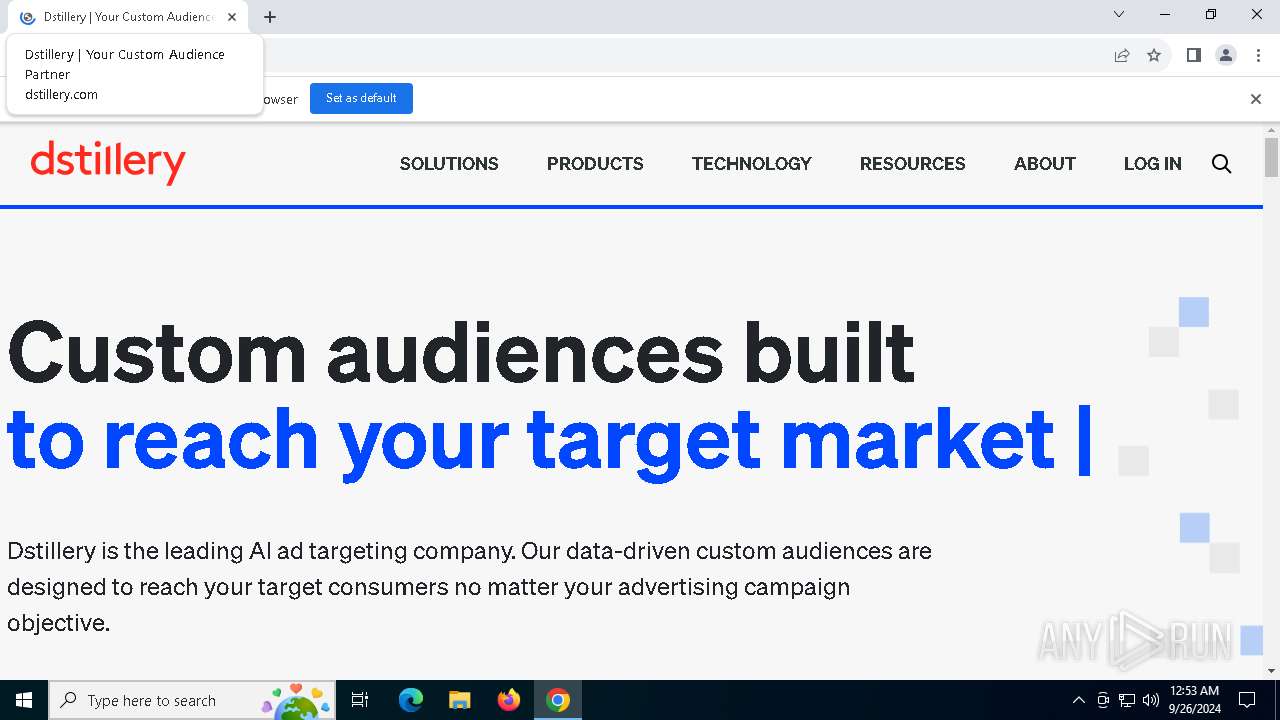
Task: Go to LOG IN page
Action: (1153, 164)
